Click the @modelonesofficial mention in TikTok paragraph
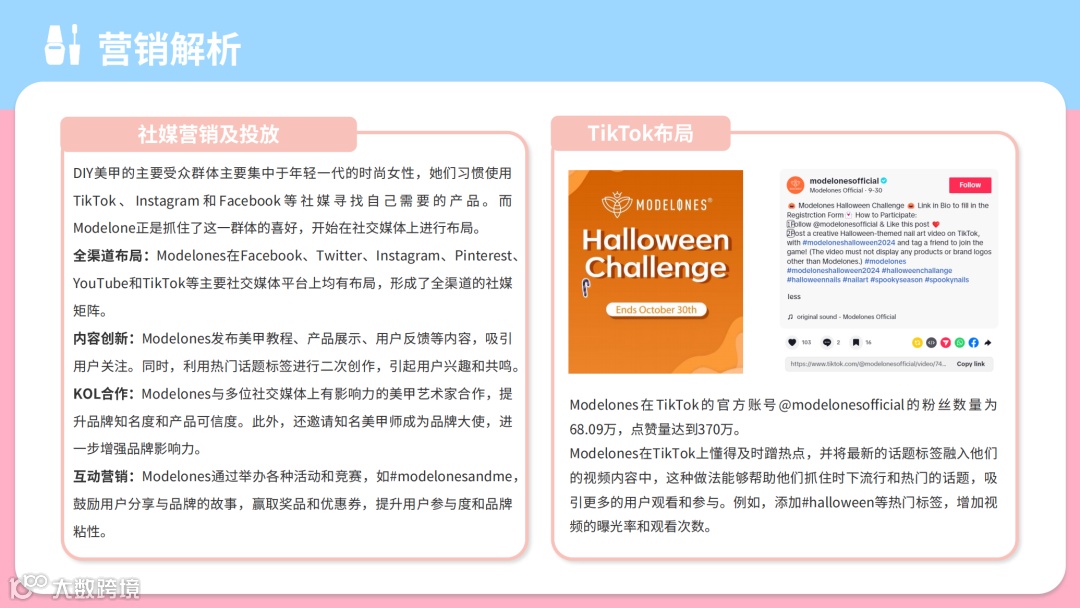The width and height of the screenshot is (1080, 608). coord(840,404)
